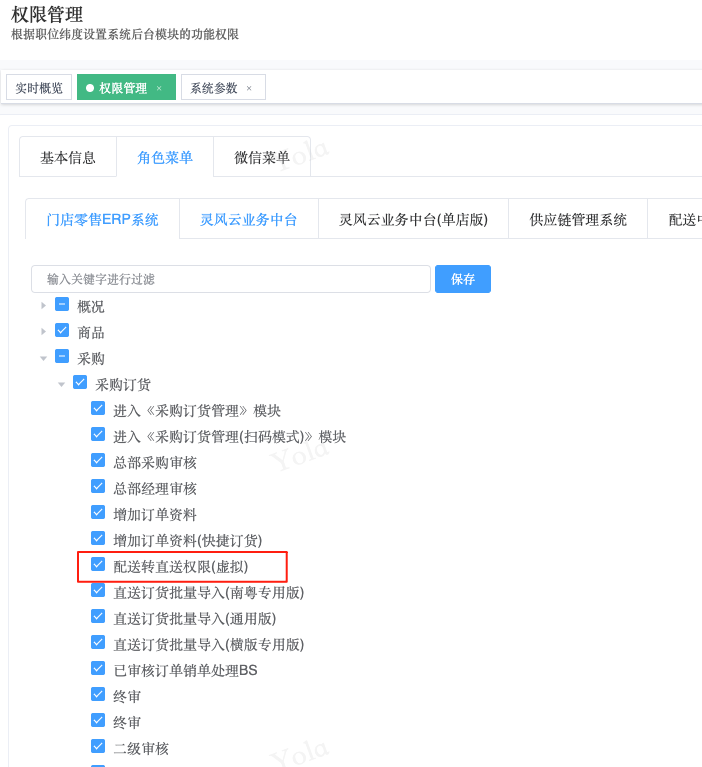Screen dimensions: 702x767
Task: Collapse the 采购订货 tree node
Action: pyautogui.click(x=61, y=384)
